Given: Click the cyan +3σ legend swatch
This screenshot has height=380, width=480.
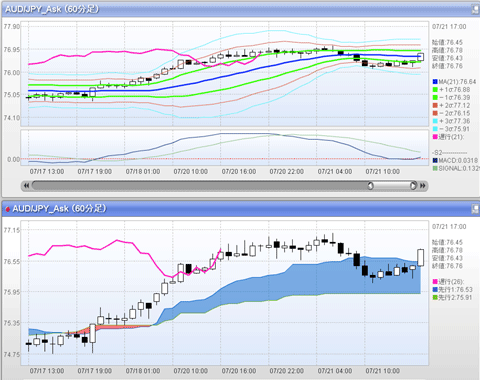Looking at the screenshot, I should click(435, 121).
